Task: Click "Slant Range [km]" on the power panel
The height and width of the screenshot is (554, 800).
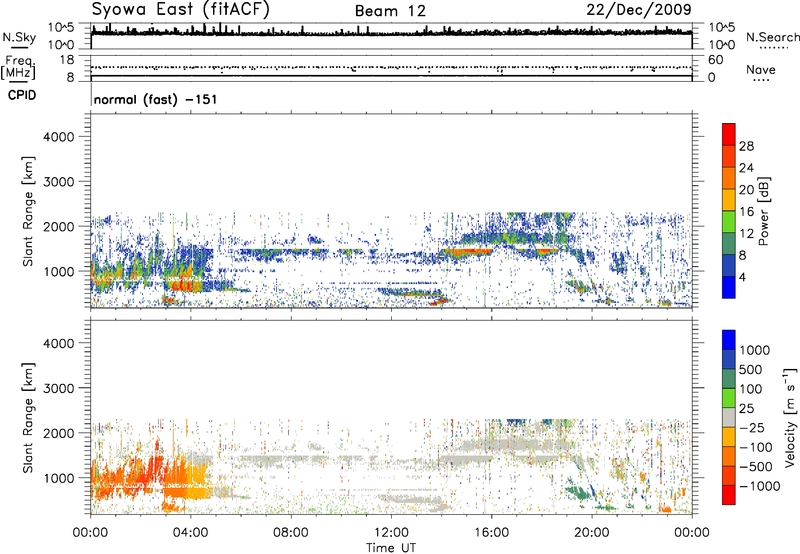Action: (x=28, y=211)
